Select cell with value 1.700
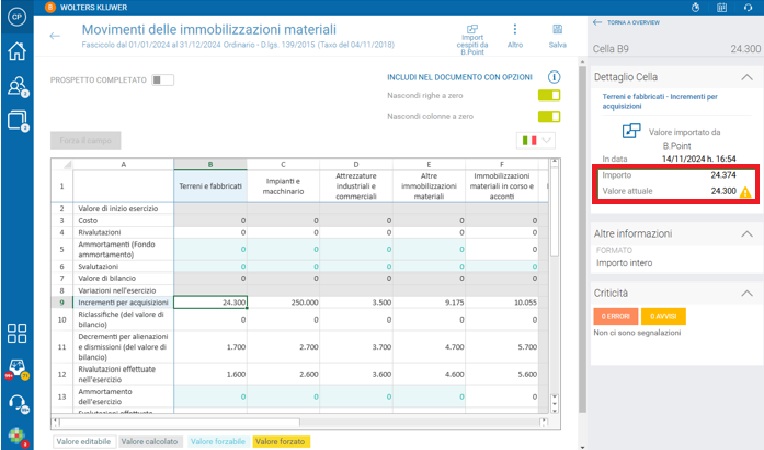 click(210, 347)
